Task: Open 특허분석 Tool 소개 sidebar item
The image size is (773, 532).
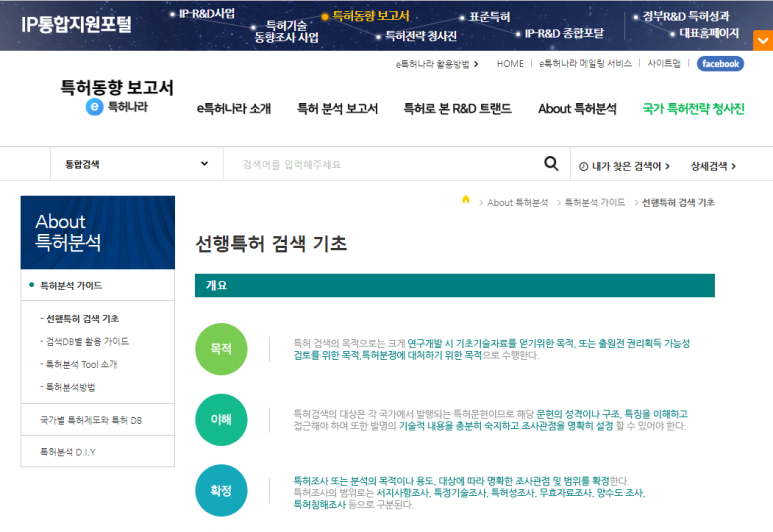Action: click(x=81, y=364)
